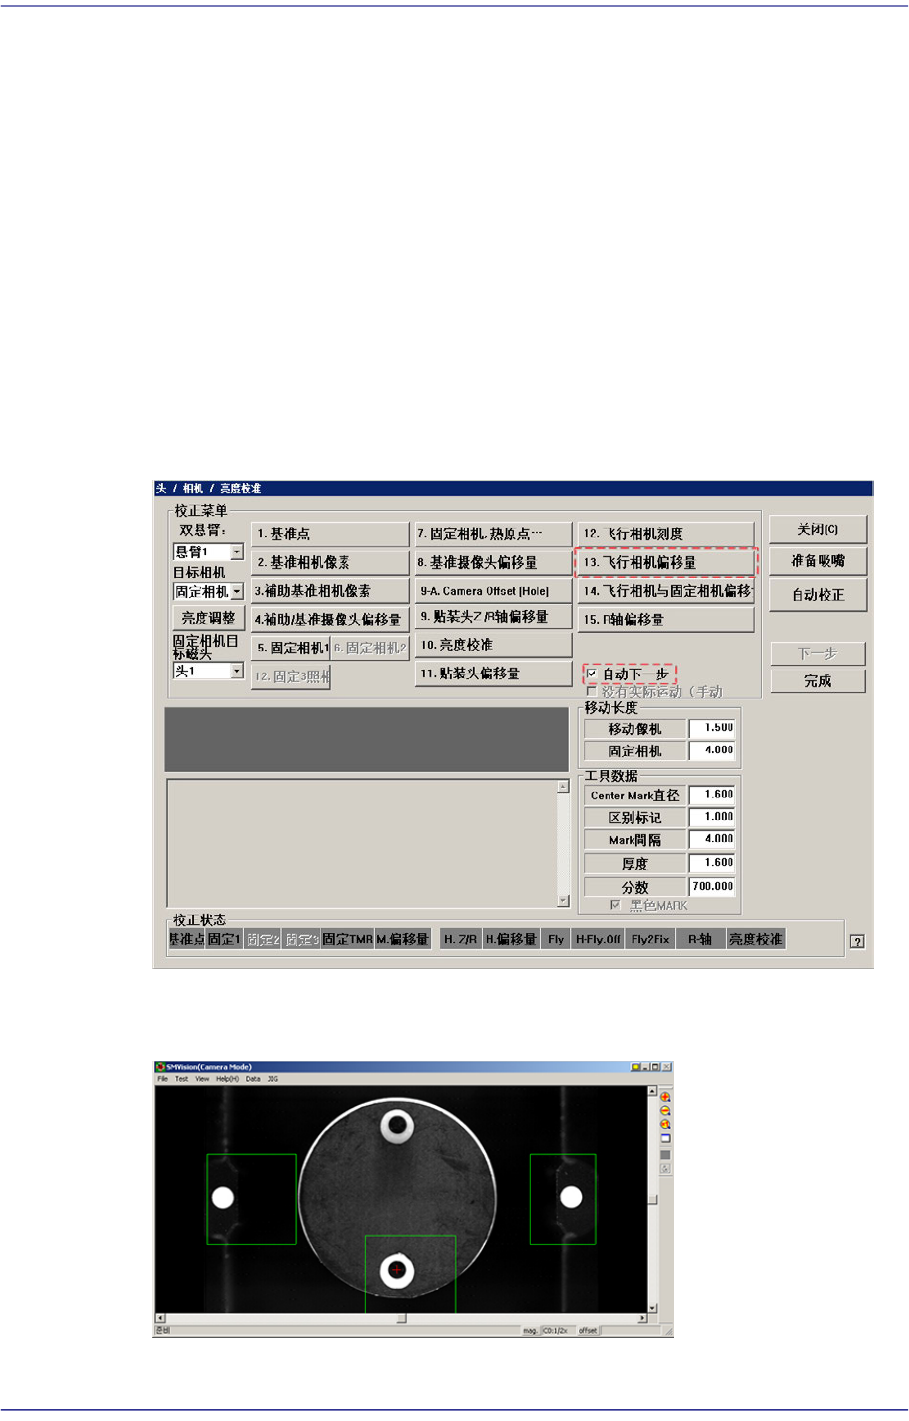Click the 3.辅助基准相机像素 button
Image resolution: width=909 pixels, height=1421 pixels.
[x=330, y=591]
